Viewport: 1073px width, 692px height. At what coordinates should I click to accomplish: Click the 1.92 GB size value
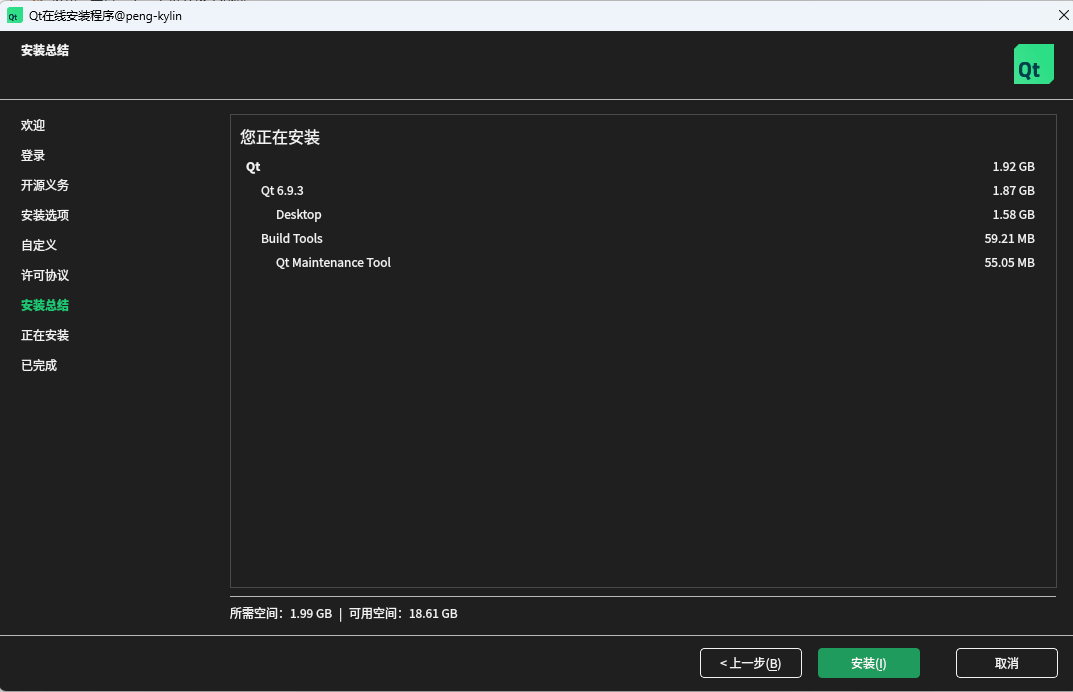1013,166
